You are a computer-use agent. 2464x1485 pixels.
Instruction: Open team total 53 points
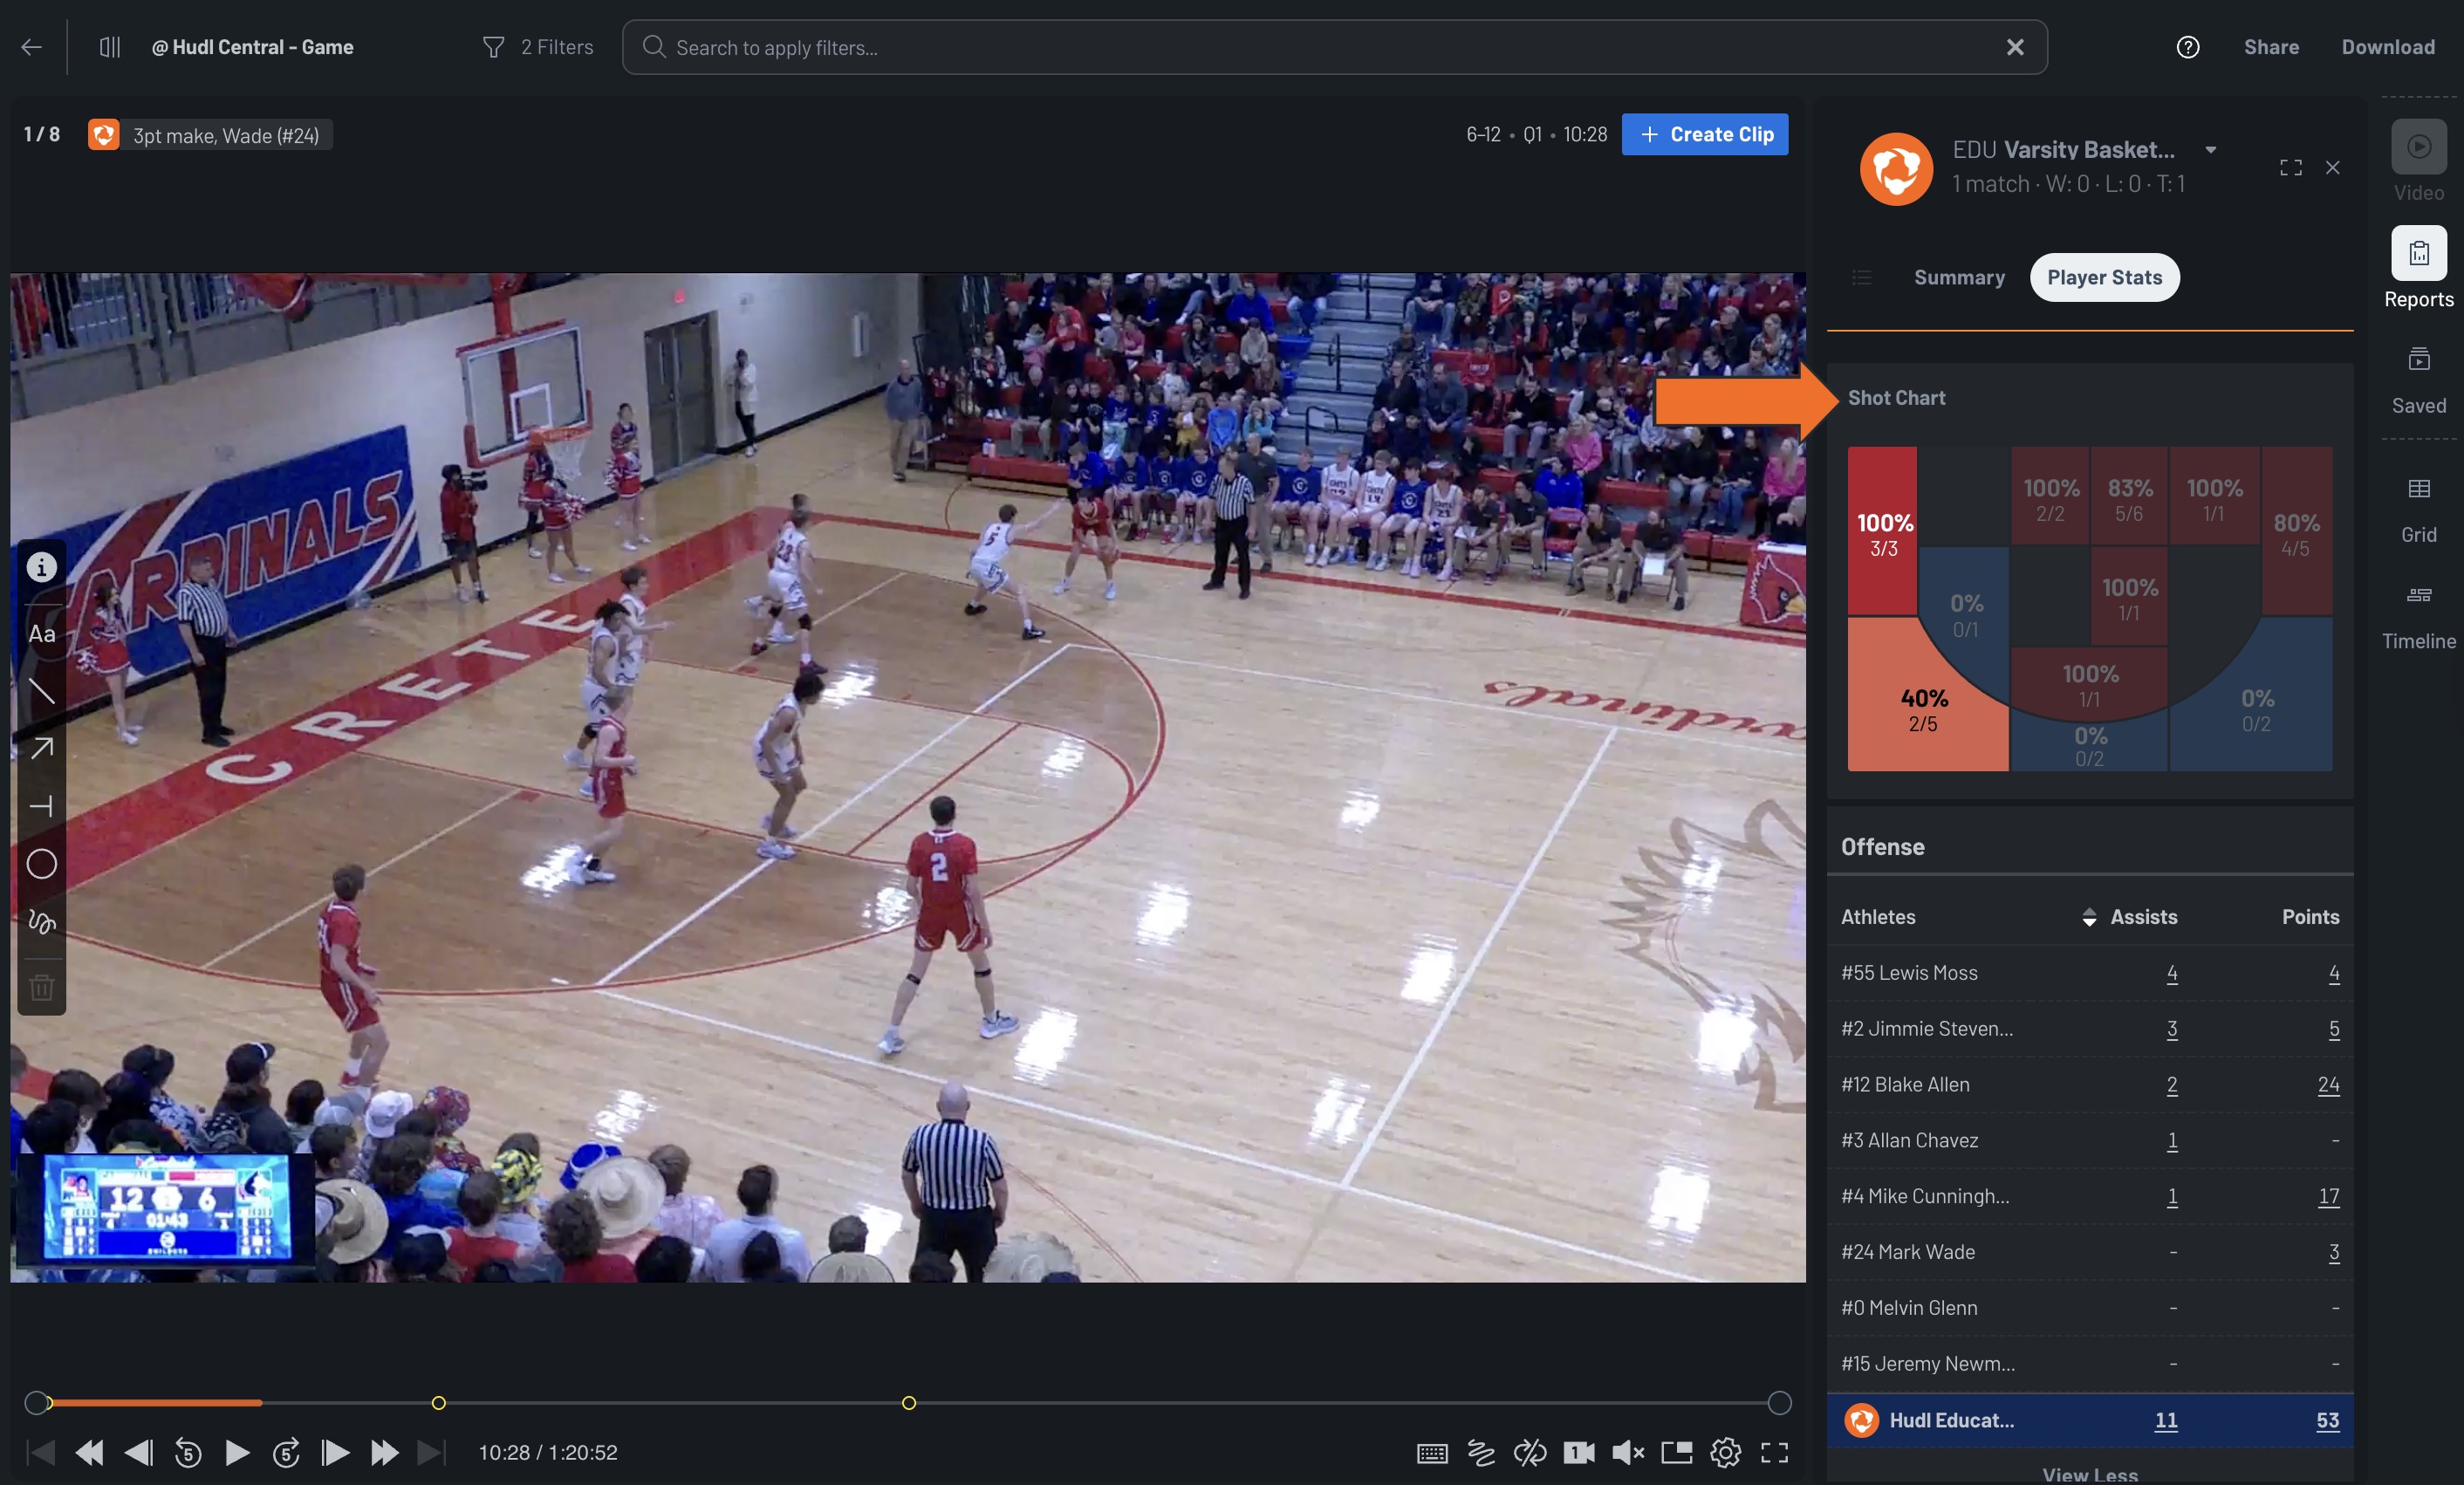[x=2327, y=1421]
